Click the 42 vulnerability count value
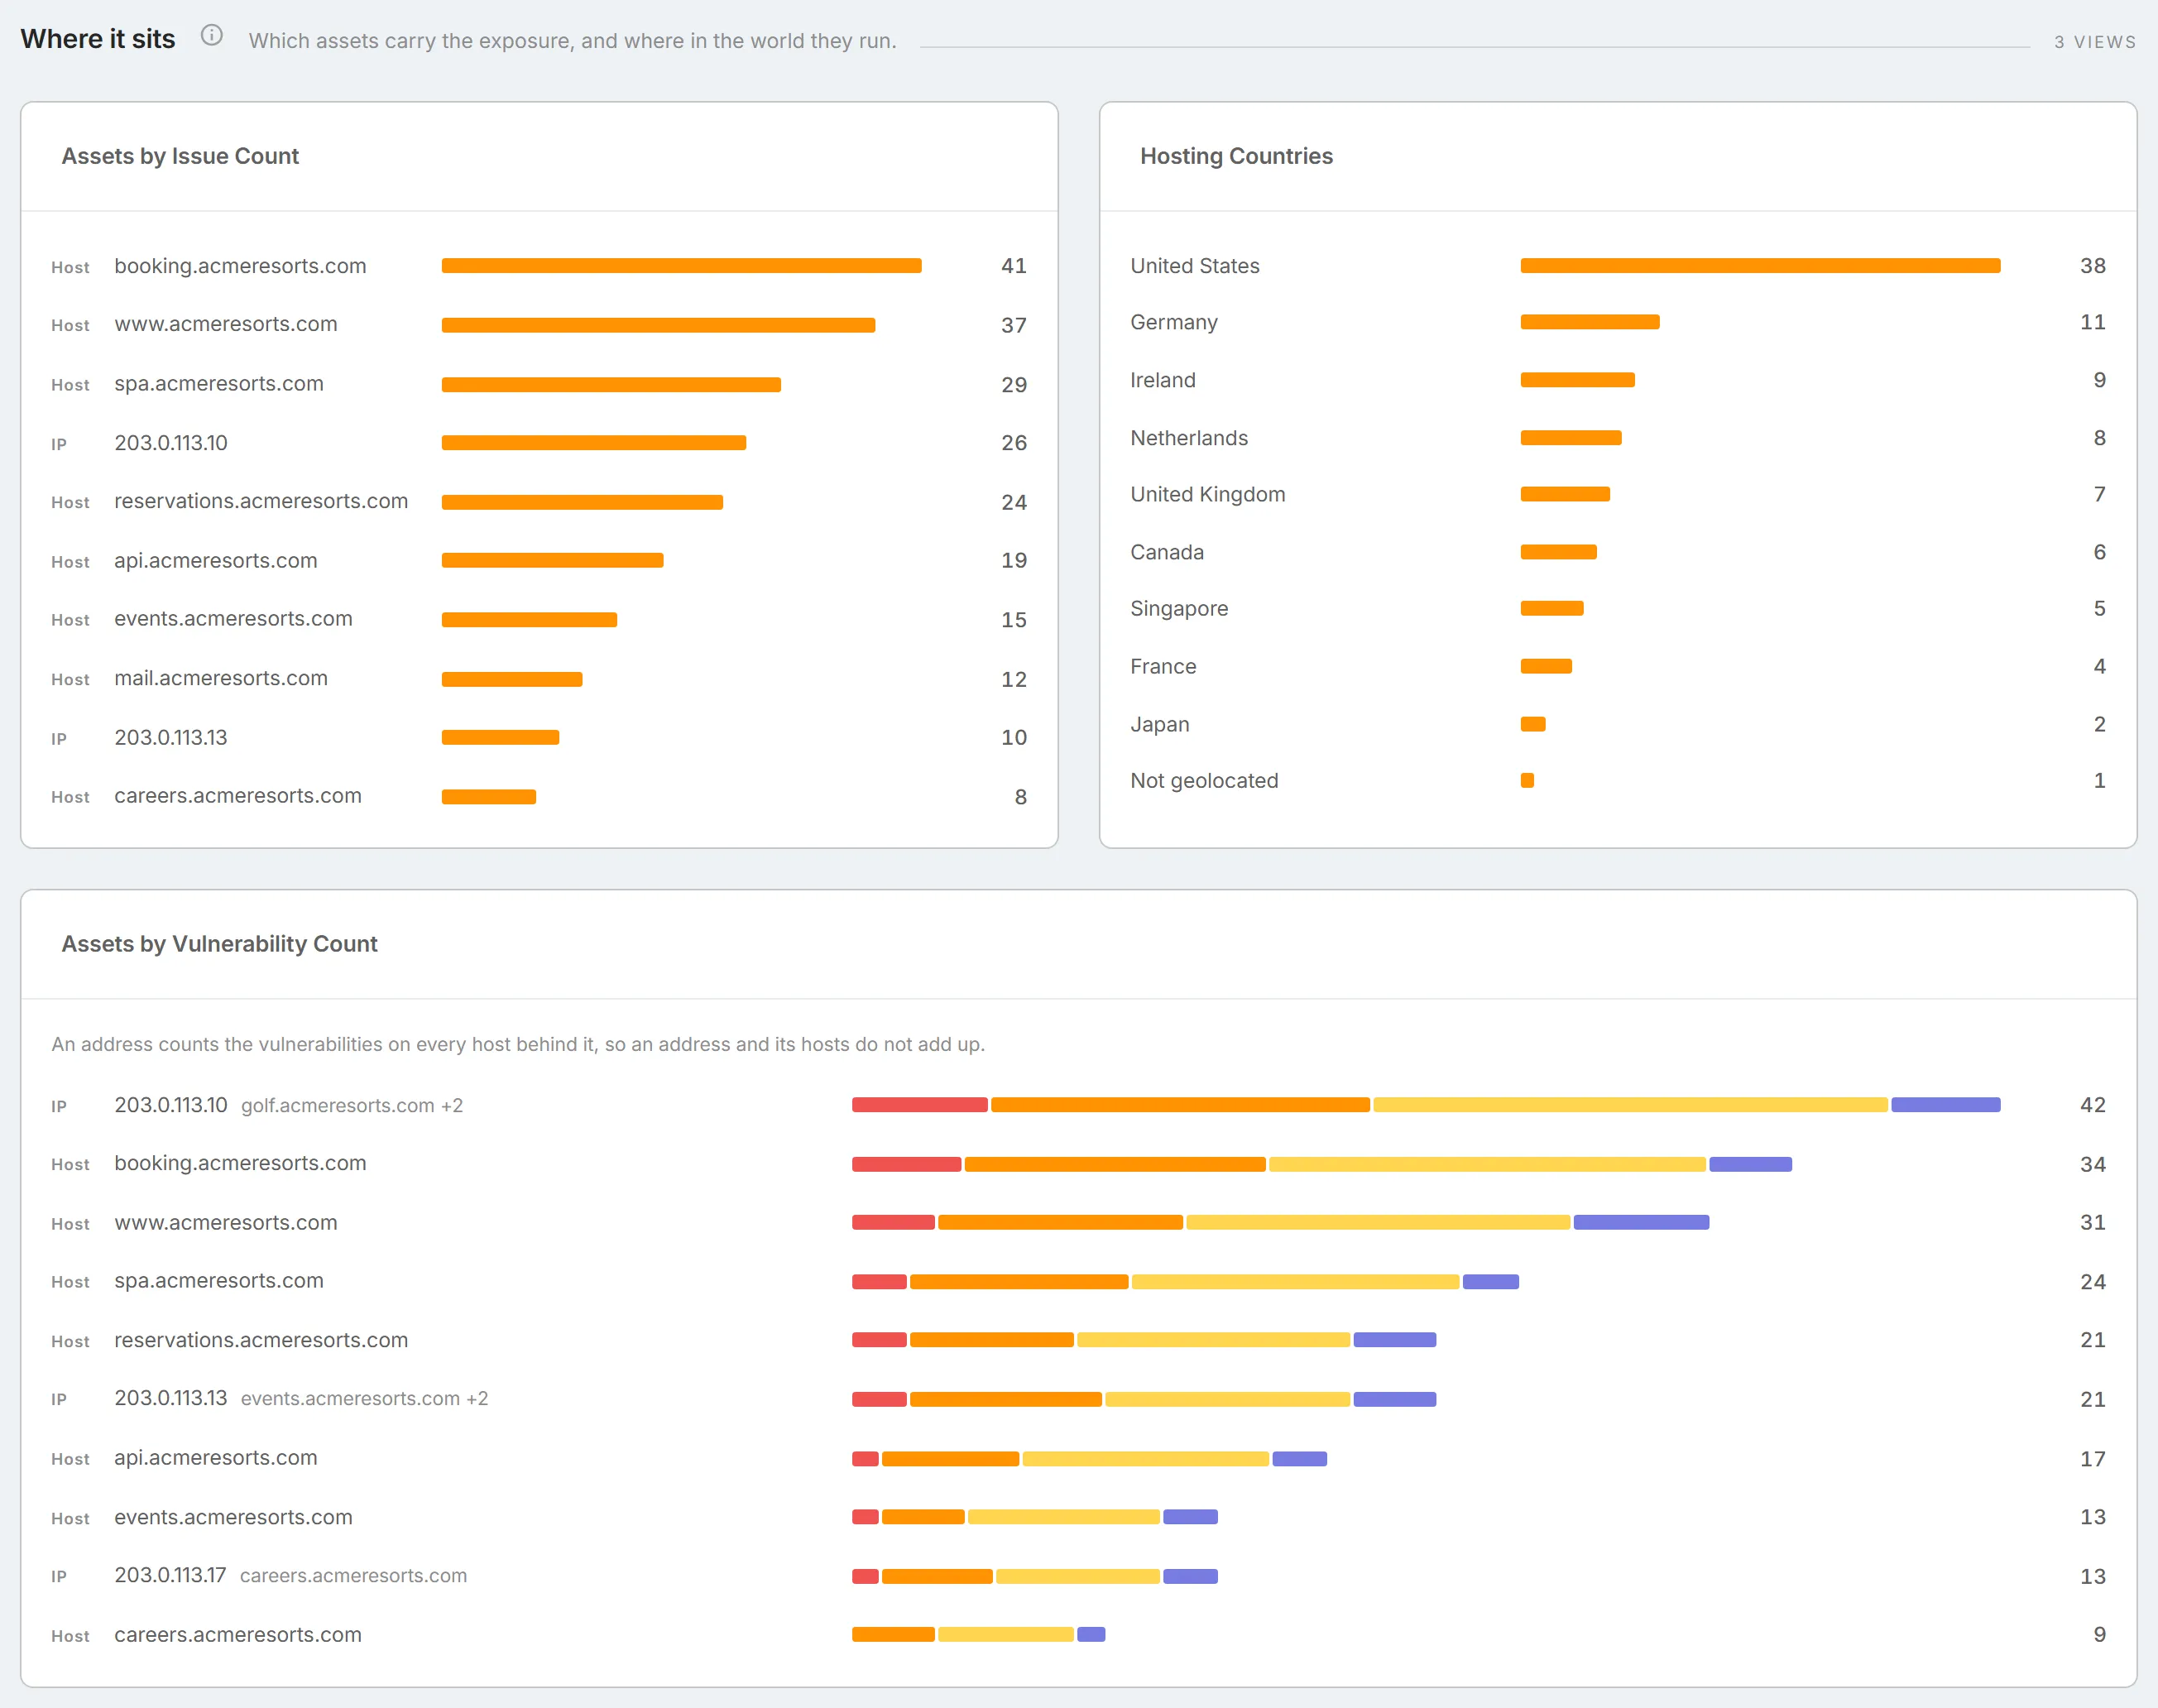This screenshot has width=2158, height=1708. click(2092, 1105)
